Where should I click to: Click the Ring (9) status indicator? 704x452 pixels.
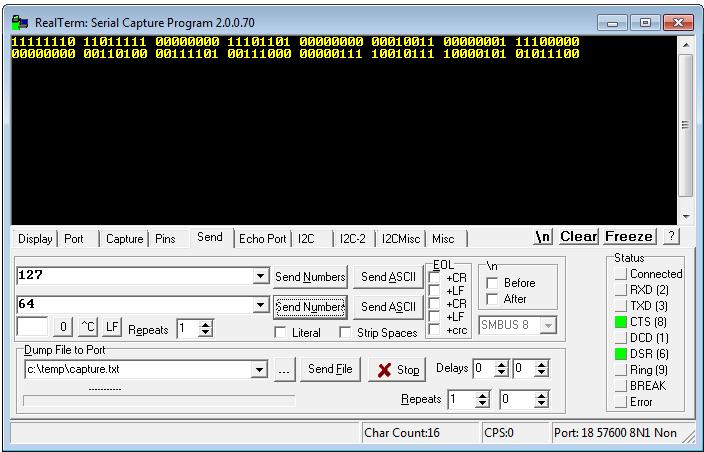pyautogui.click(x=620, y=370)
